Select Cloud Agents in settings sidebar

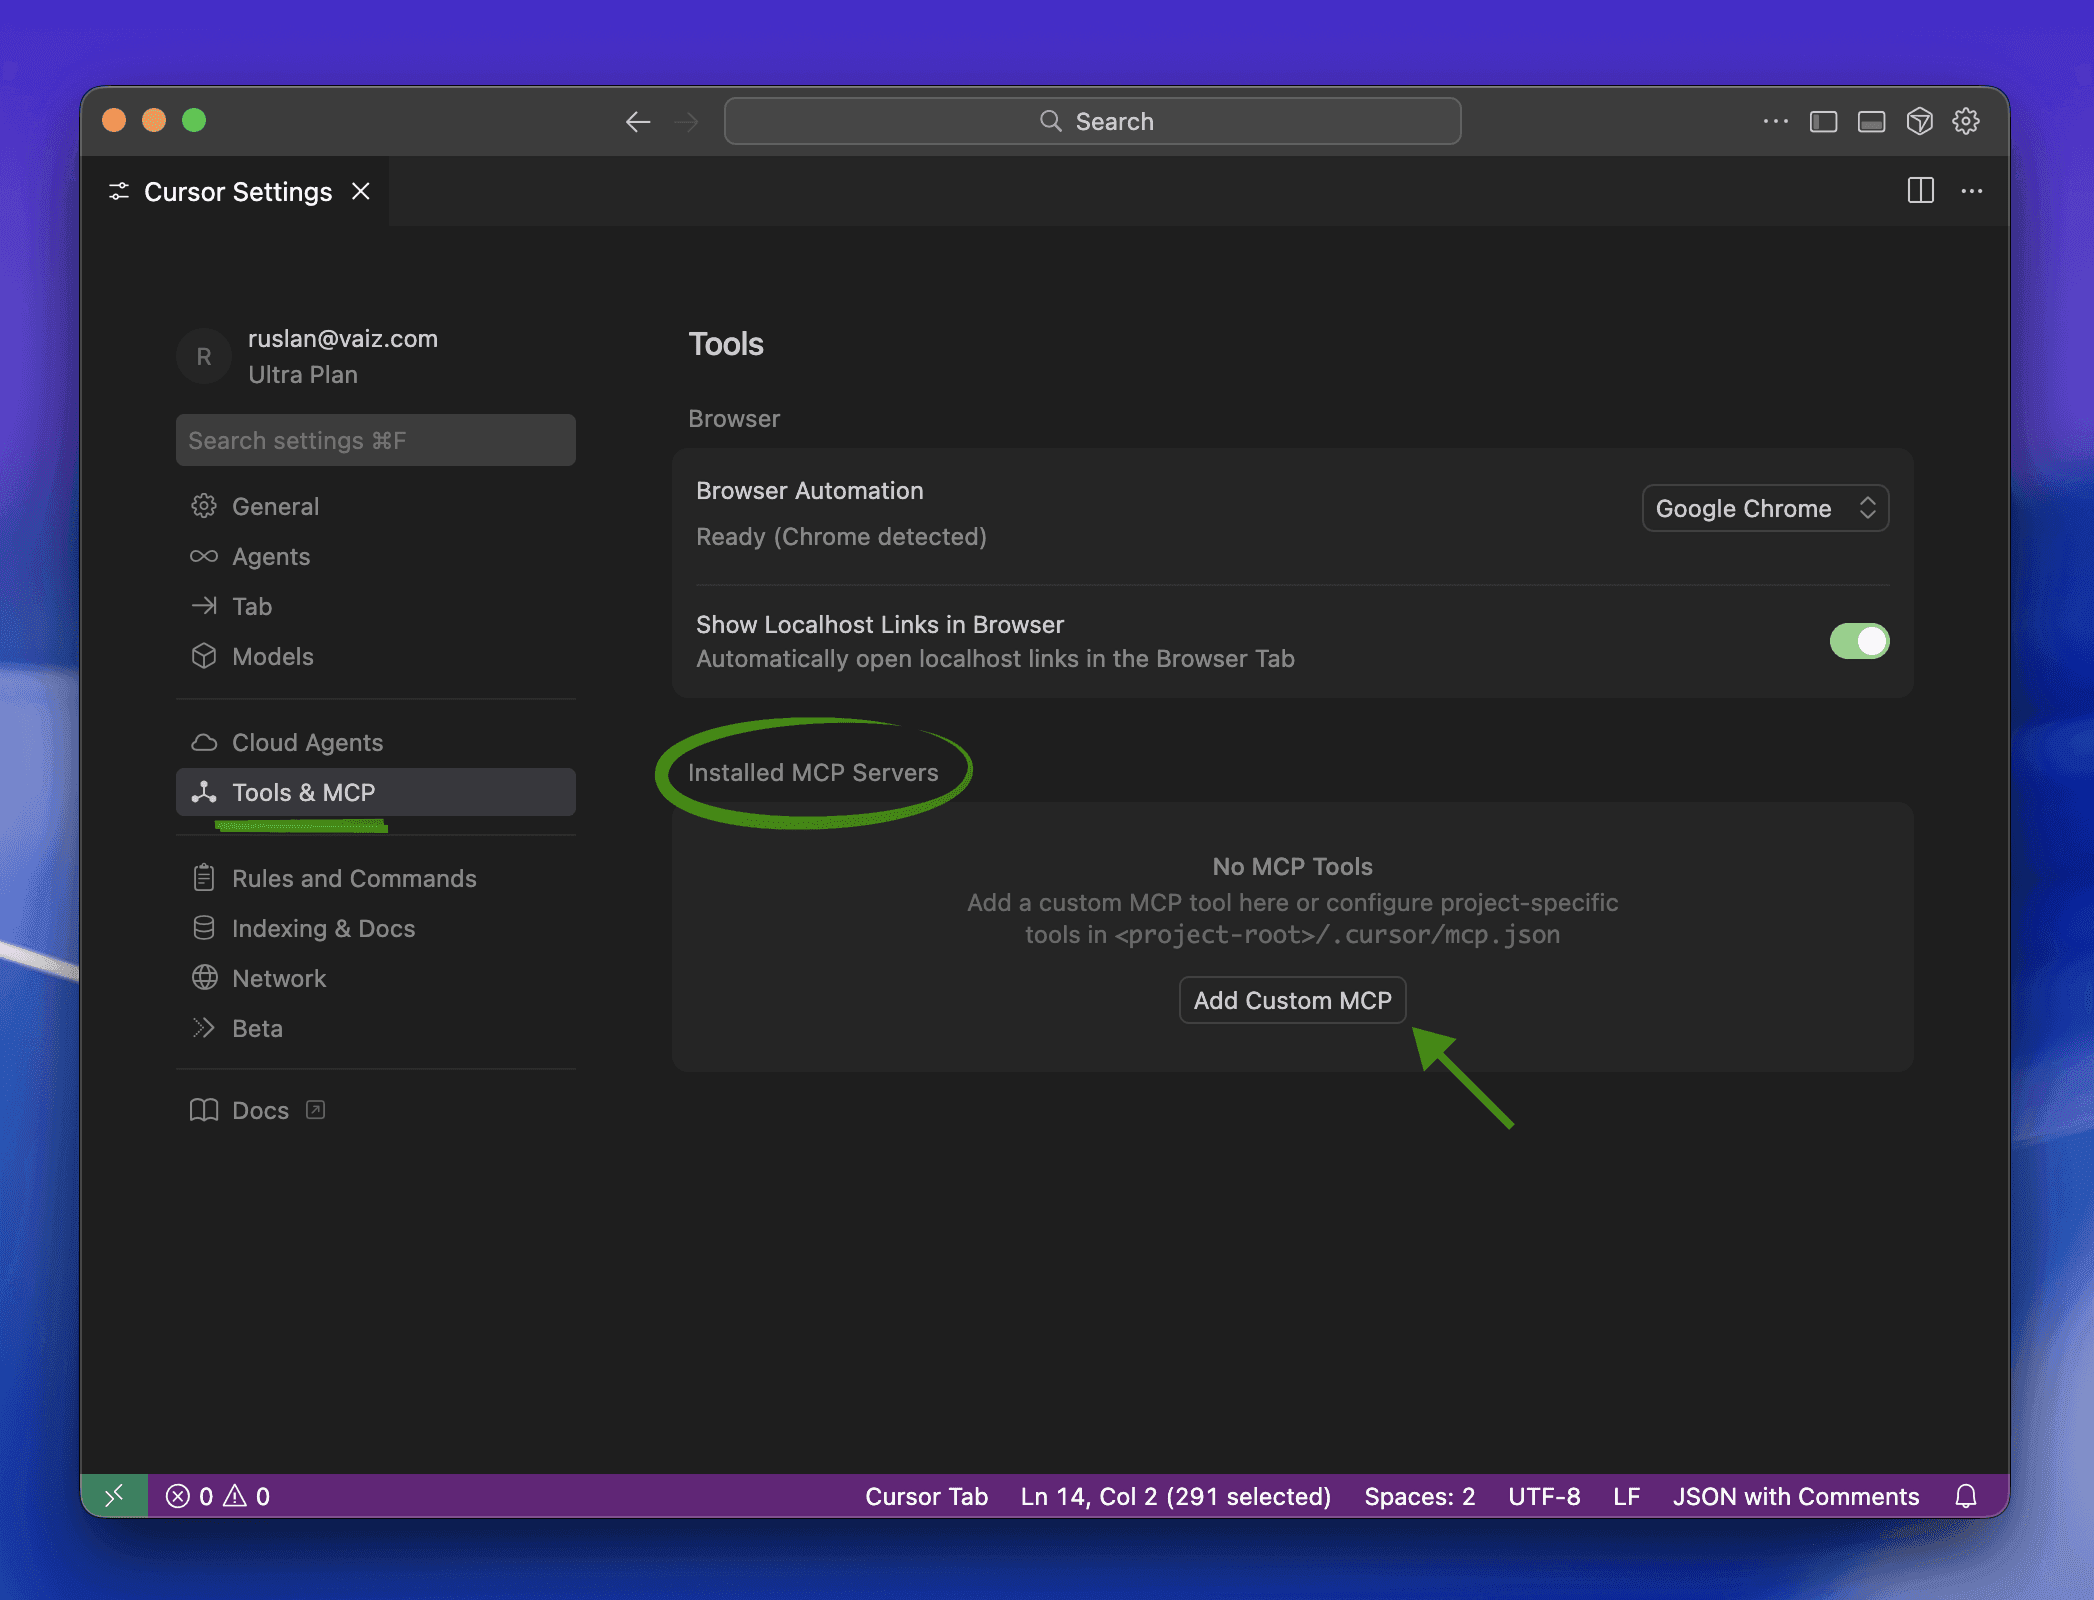click(307, 742)
